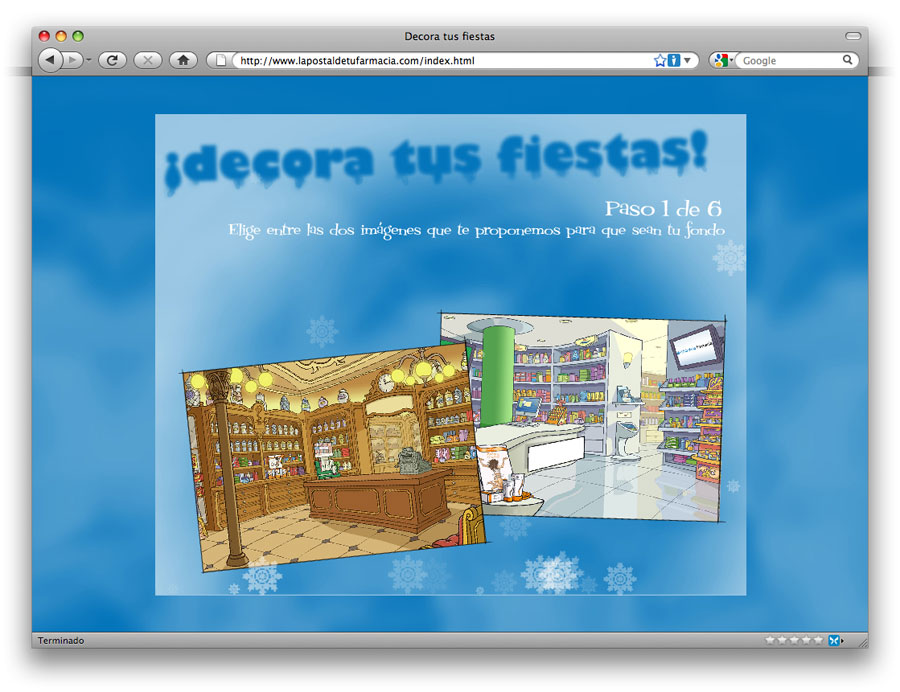Open the Google search engine selector

tap(724, 60)
